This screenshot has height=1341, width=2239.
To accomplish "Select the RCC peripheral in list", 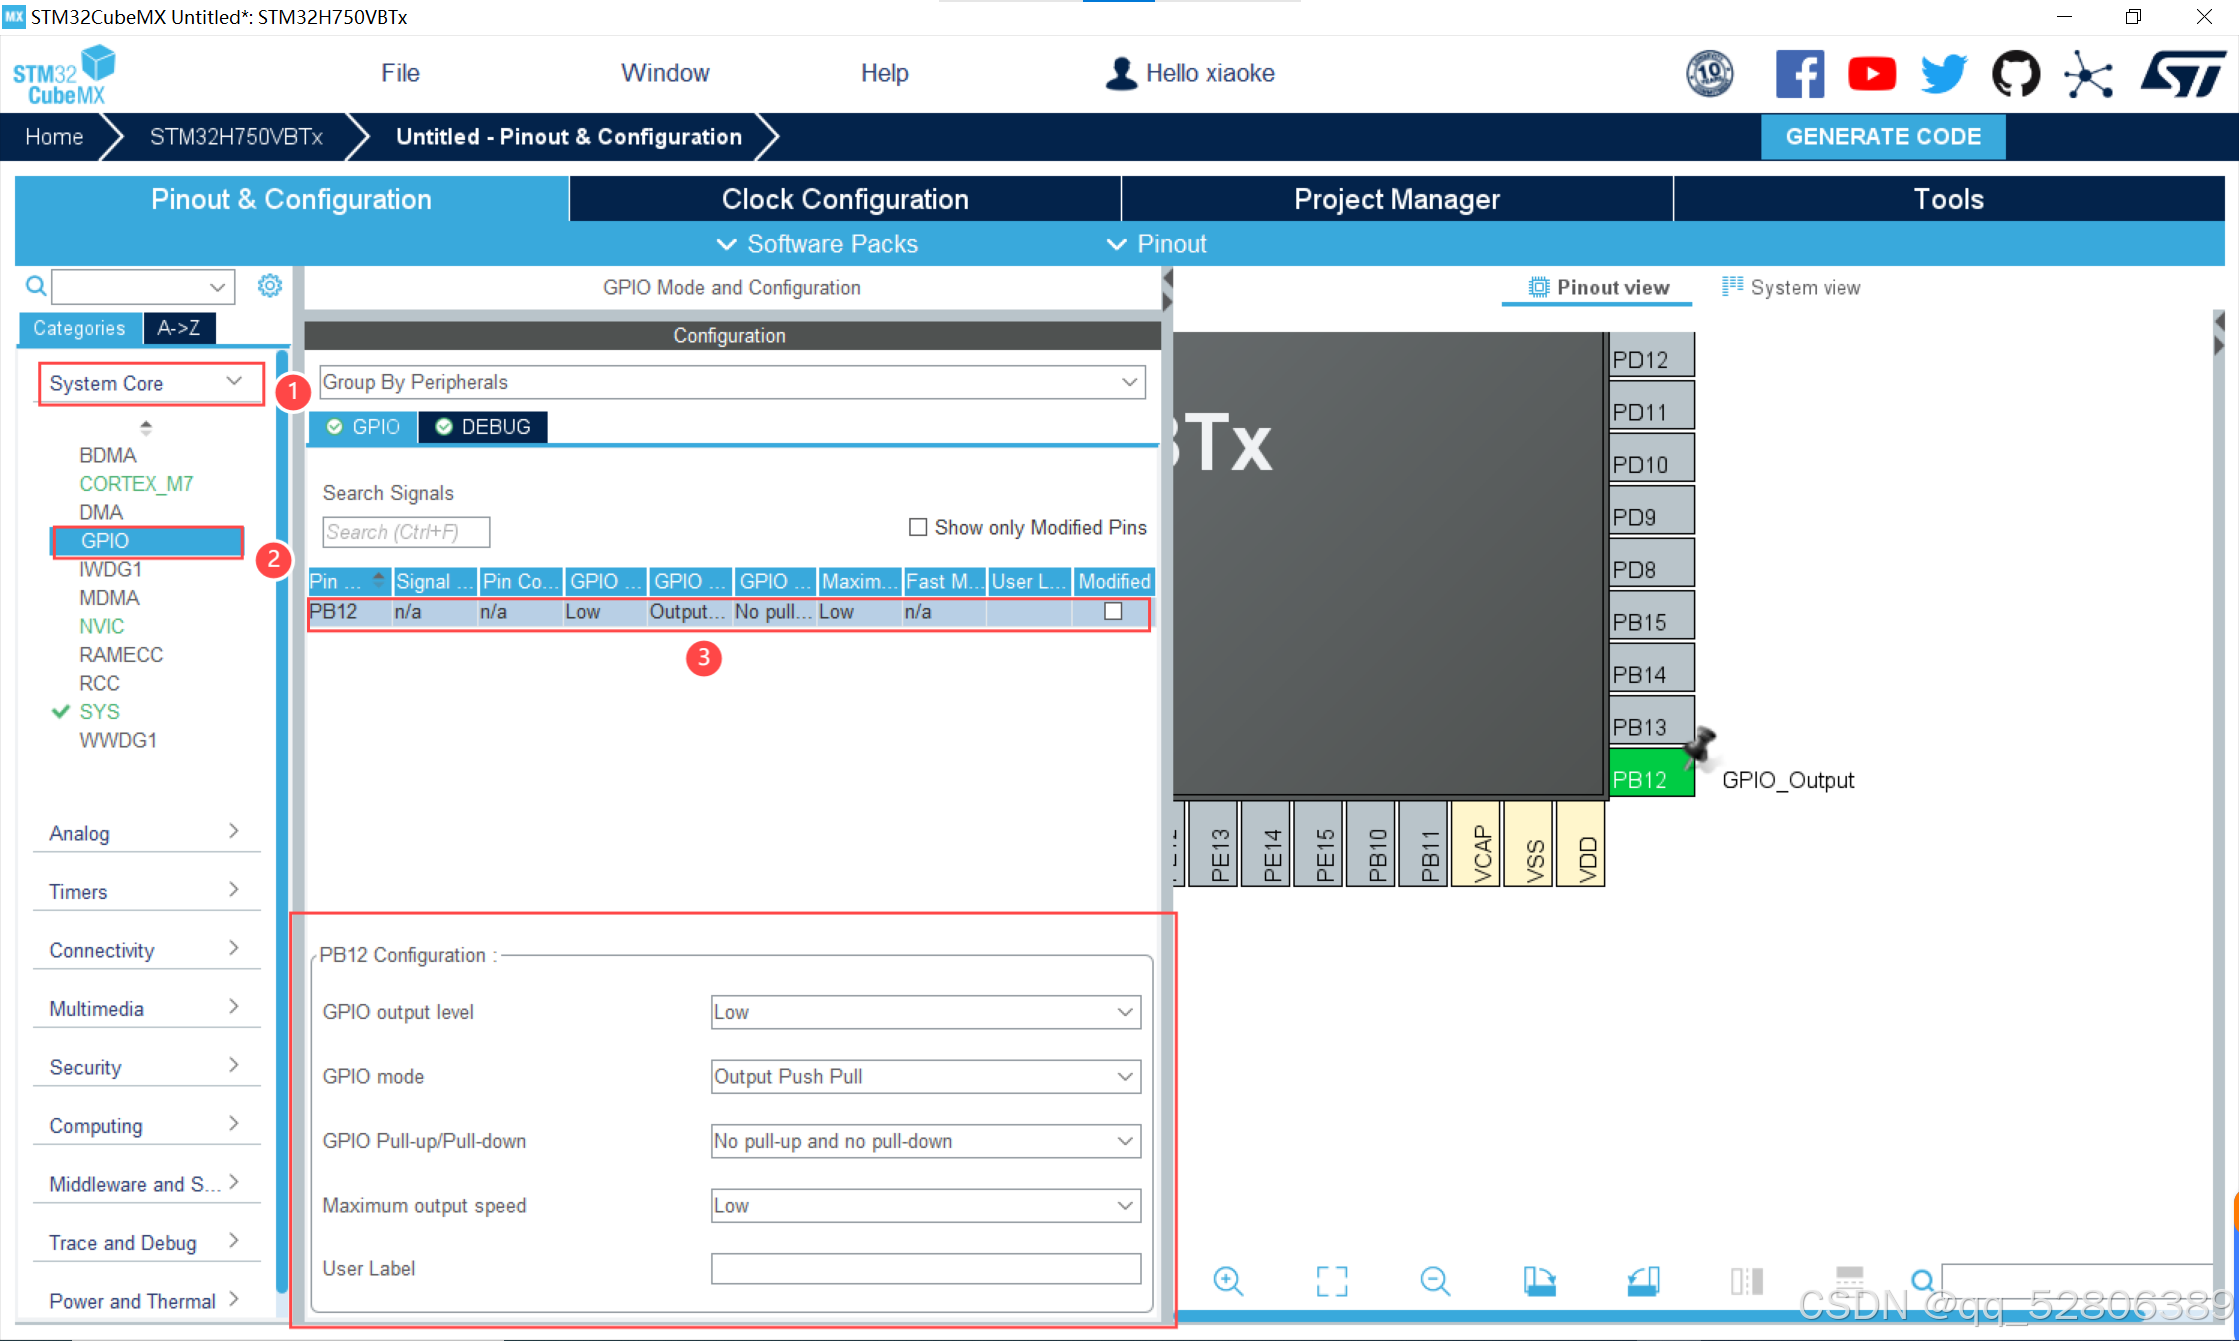I will tap(99, 683).
